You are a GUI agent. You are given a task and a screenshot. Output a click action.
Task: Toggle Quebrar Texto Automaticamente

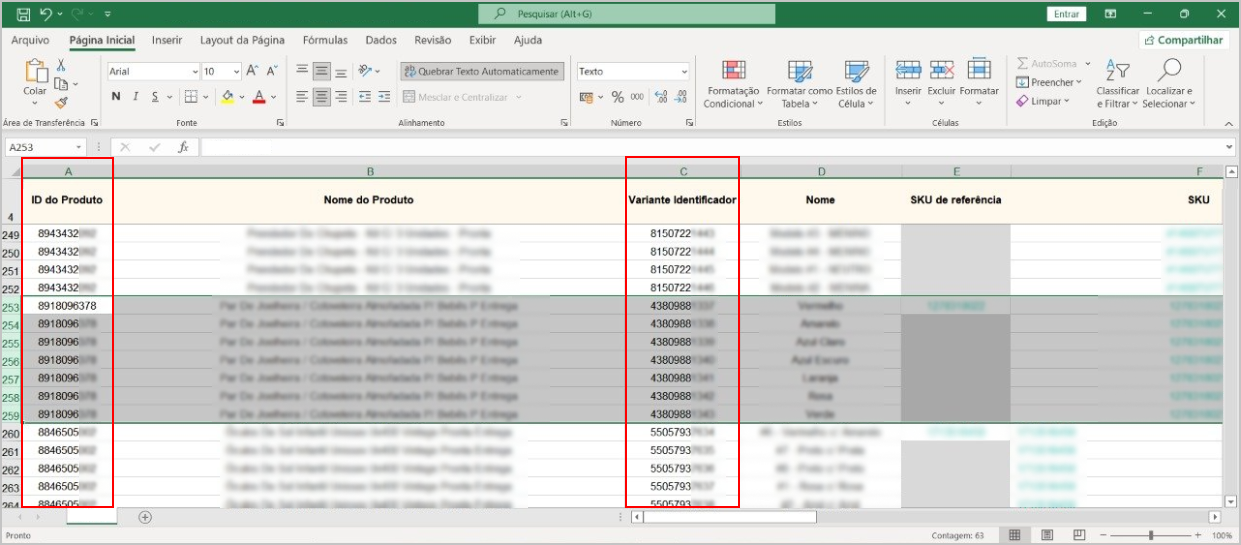[482, 72]
